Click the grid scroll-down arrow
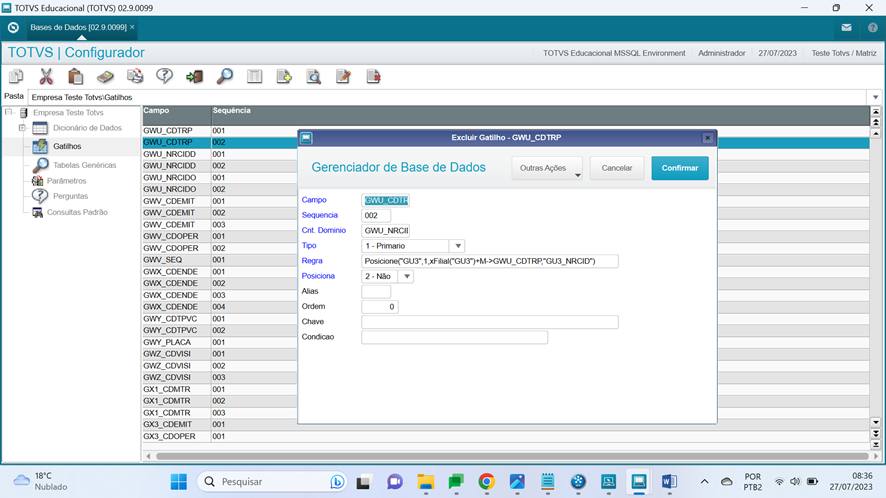 [875, 422]
